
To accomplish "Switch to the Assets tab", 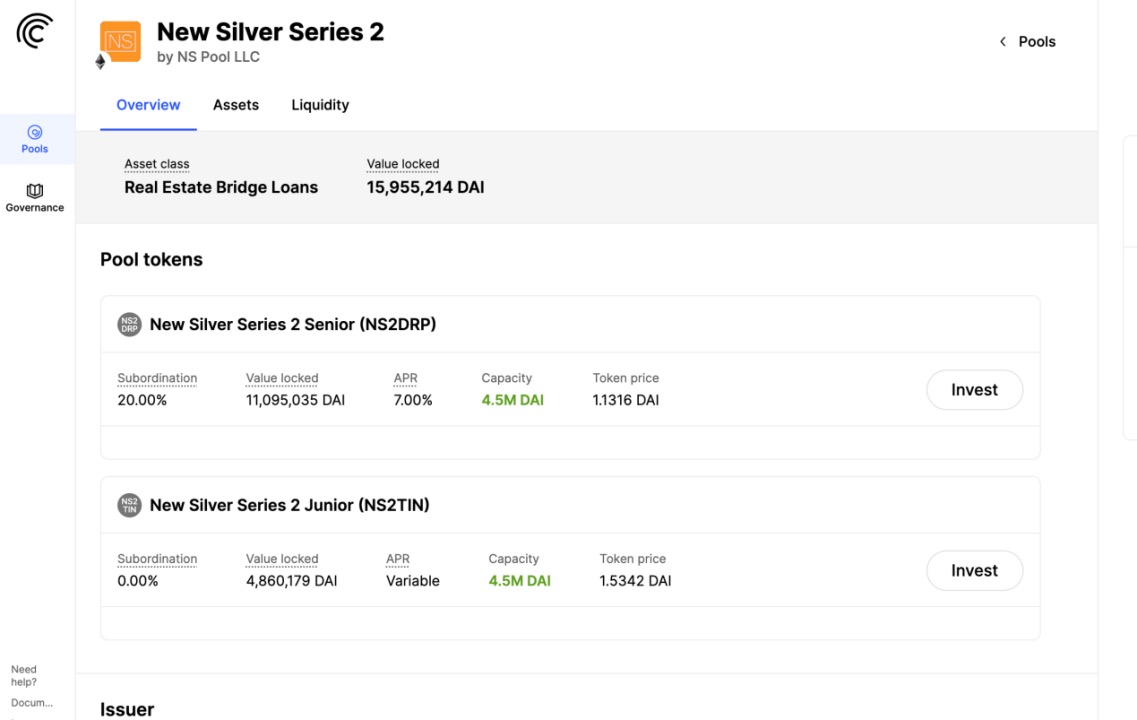I will pyautogui.click(x=236, y=105).
